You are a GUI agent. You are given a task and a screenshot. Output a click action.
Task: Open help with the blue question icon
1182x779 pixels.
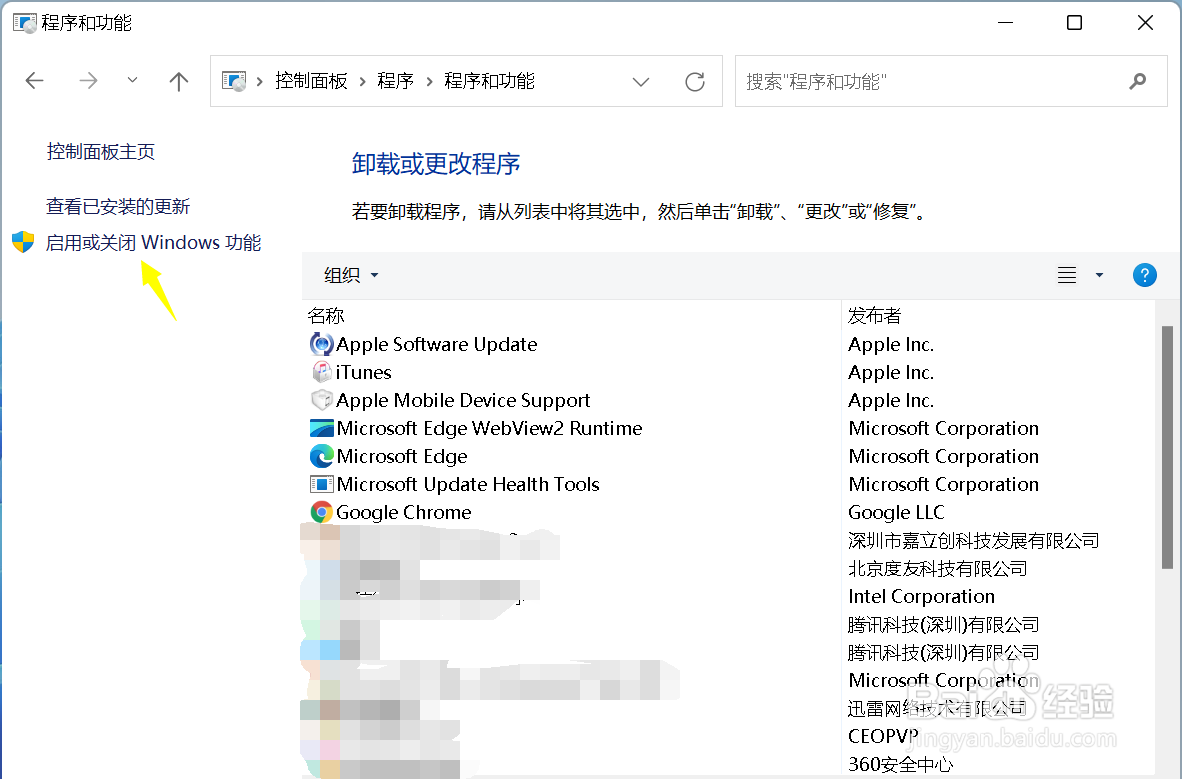click(x=1144, y=275)
